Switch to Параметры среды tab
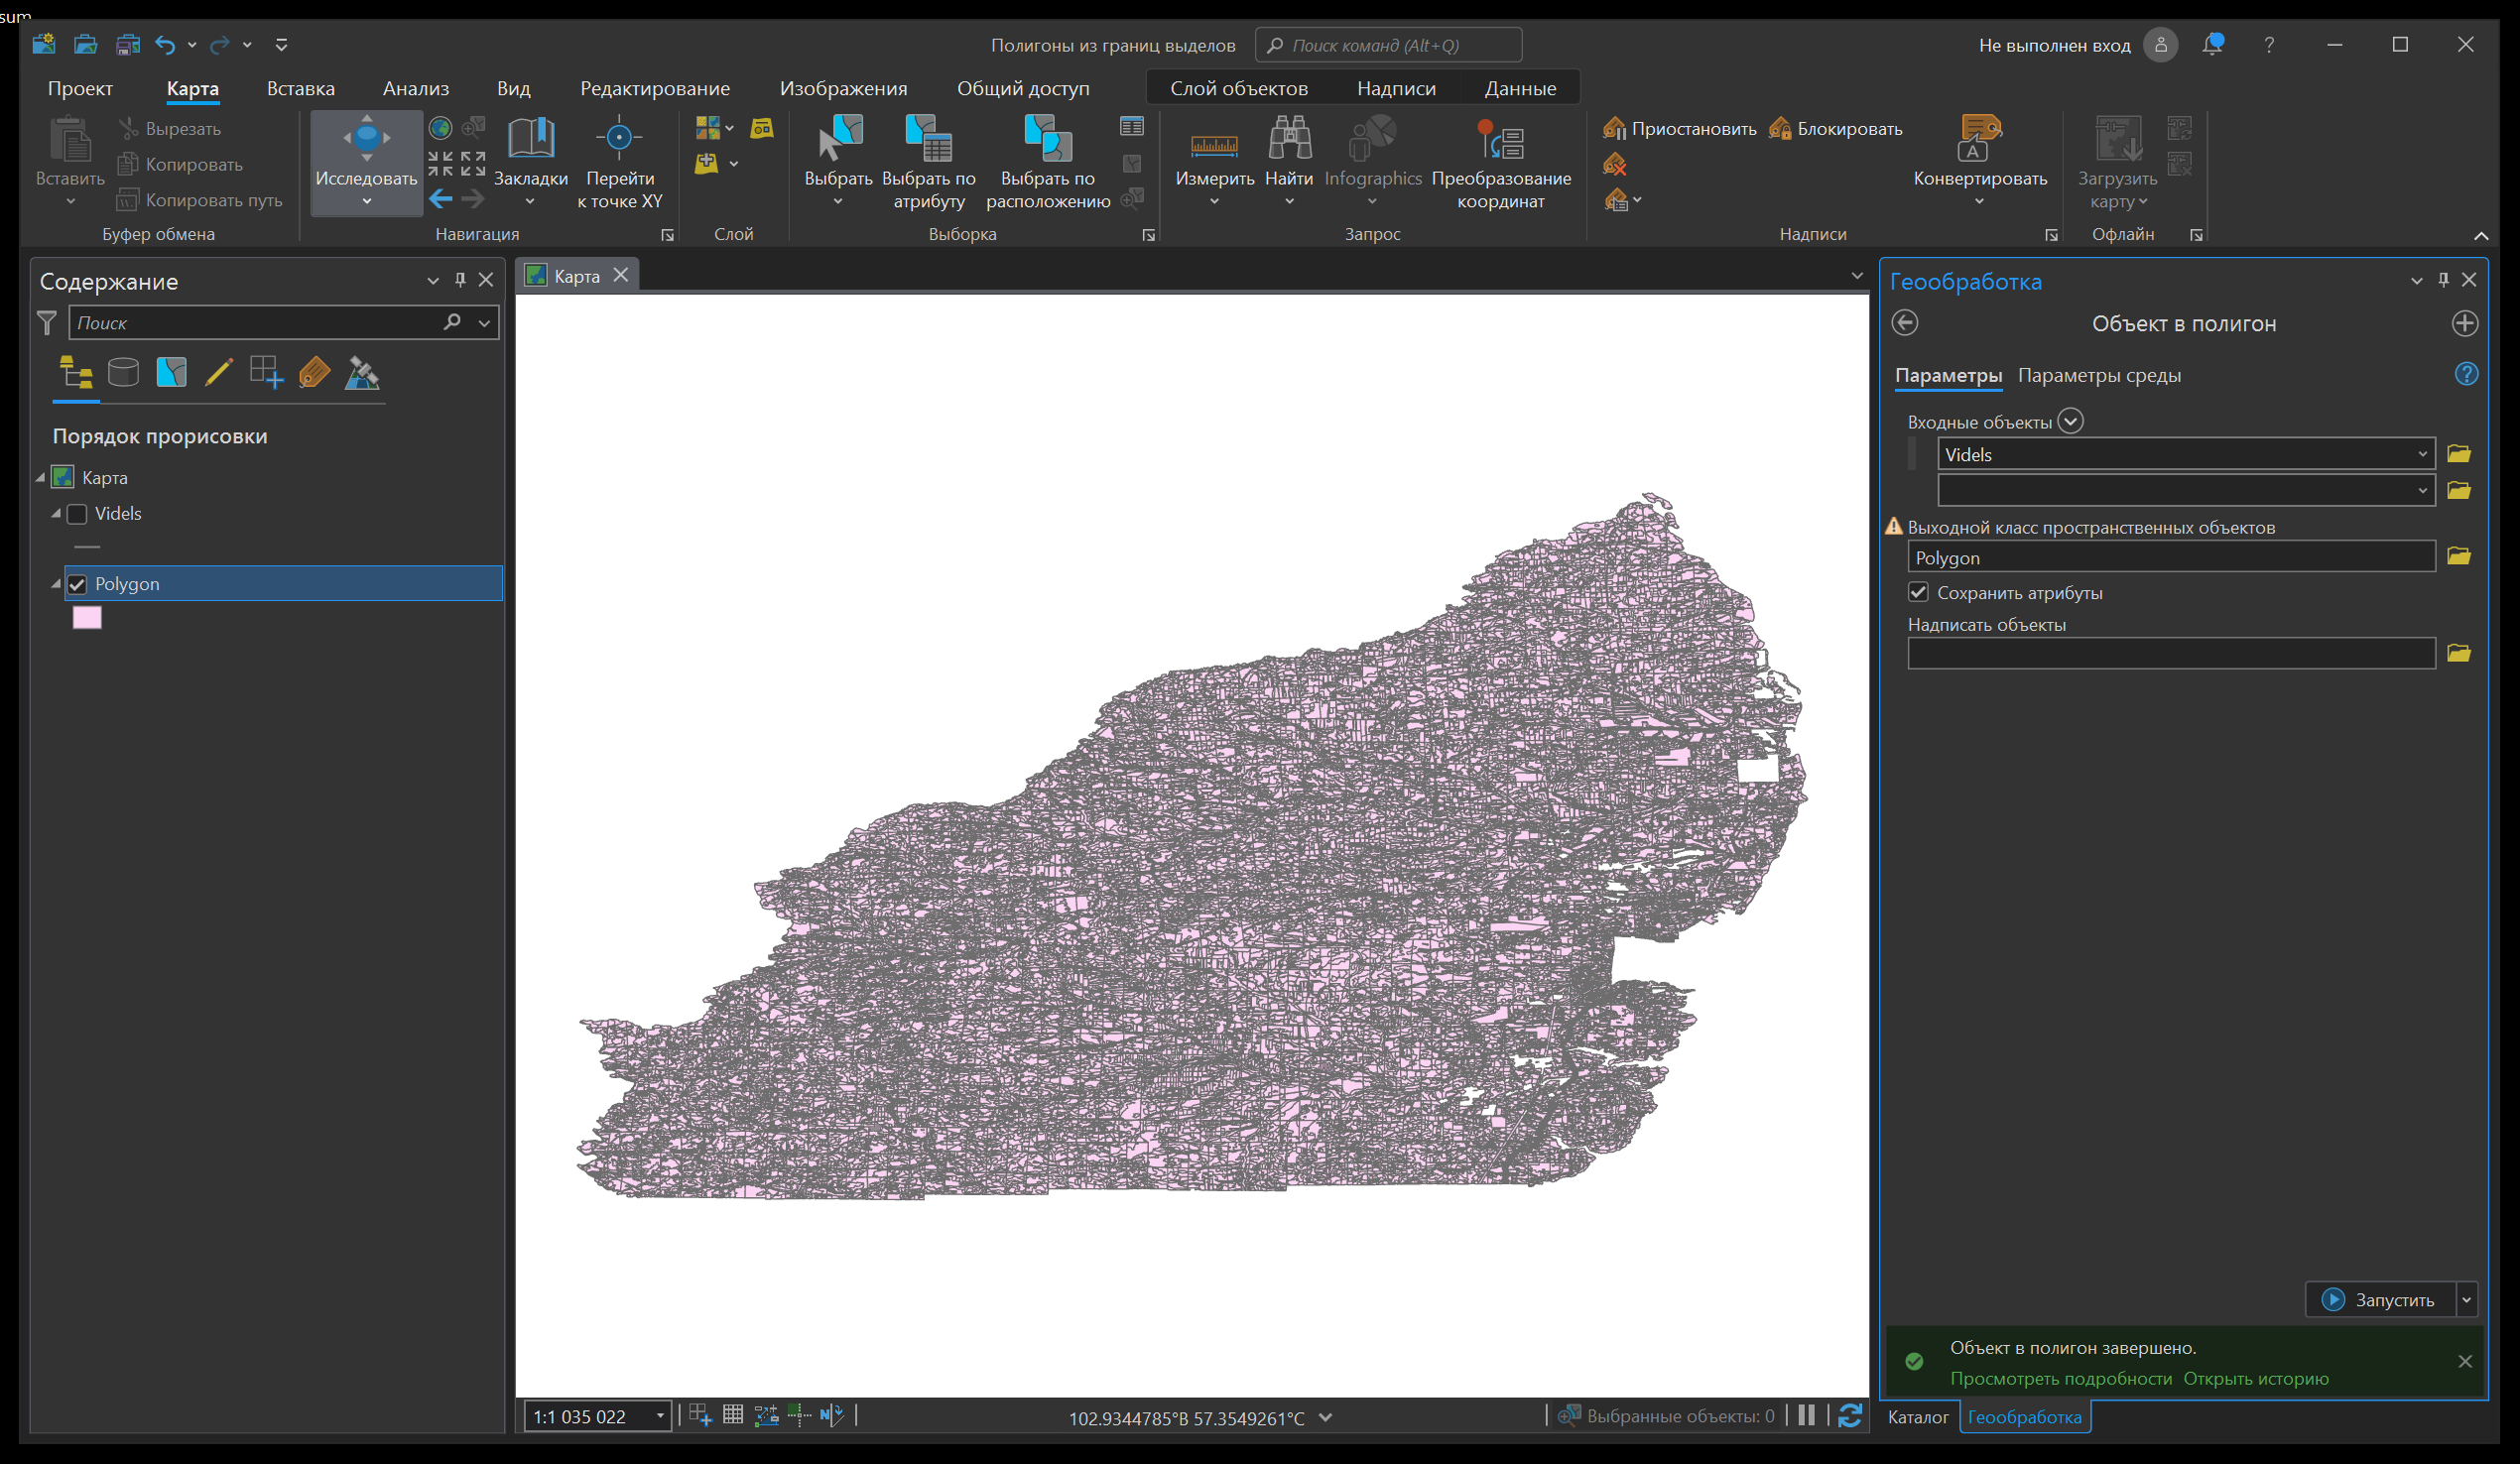2520x1464 pixels. 2098,375
